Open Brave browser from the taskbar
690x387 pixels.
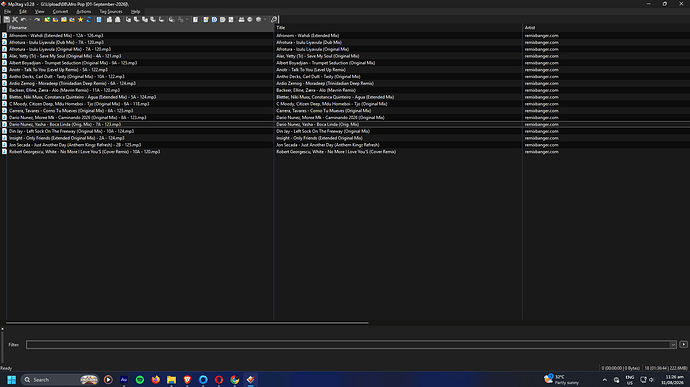(x=187, y=380)
